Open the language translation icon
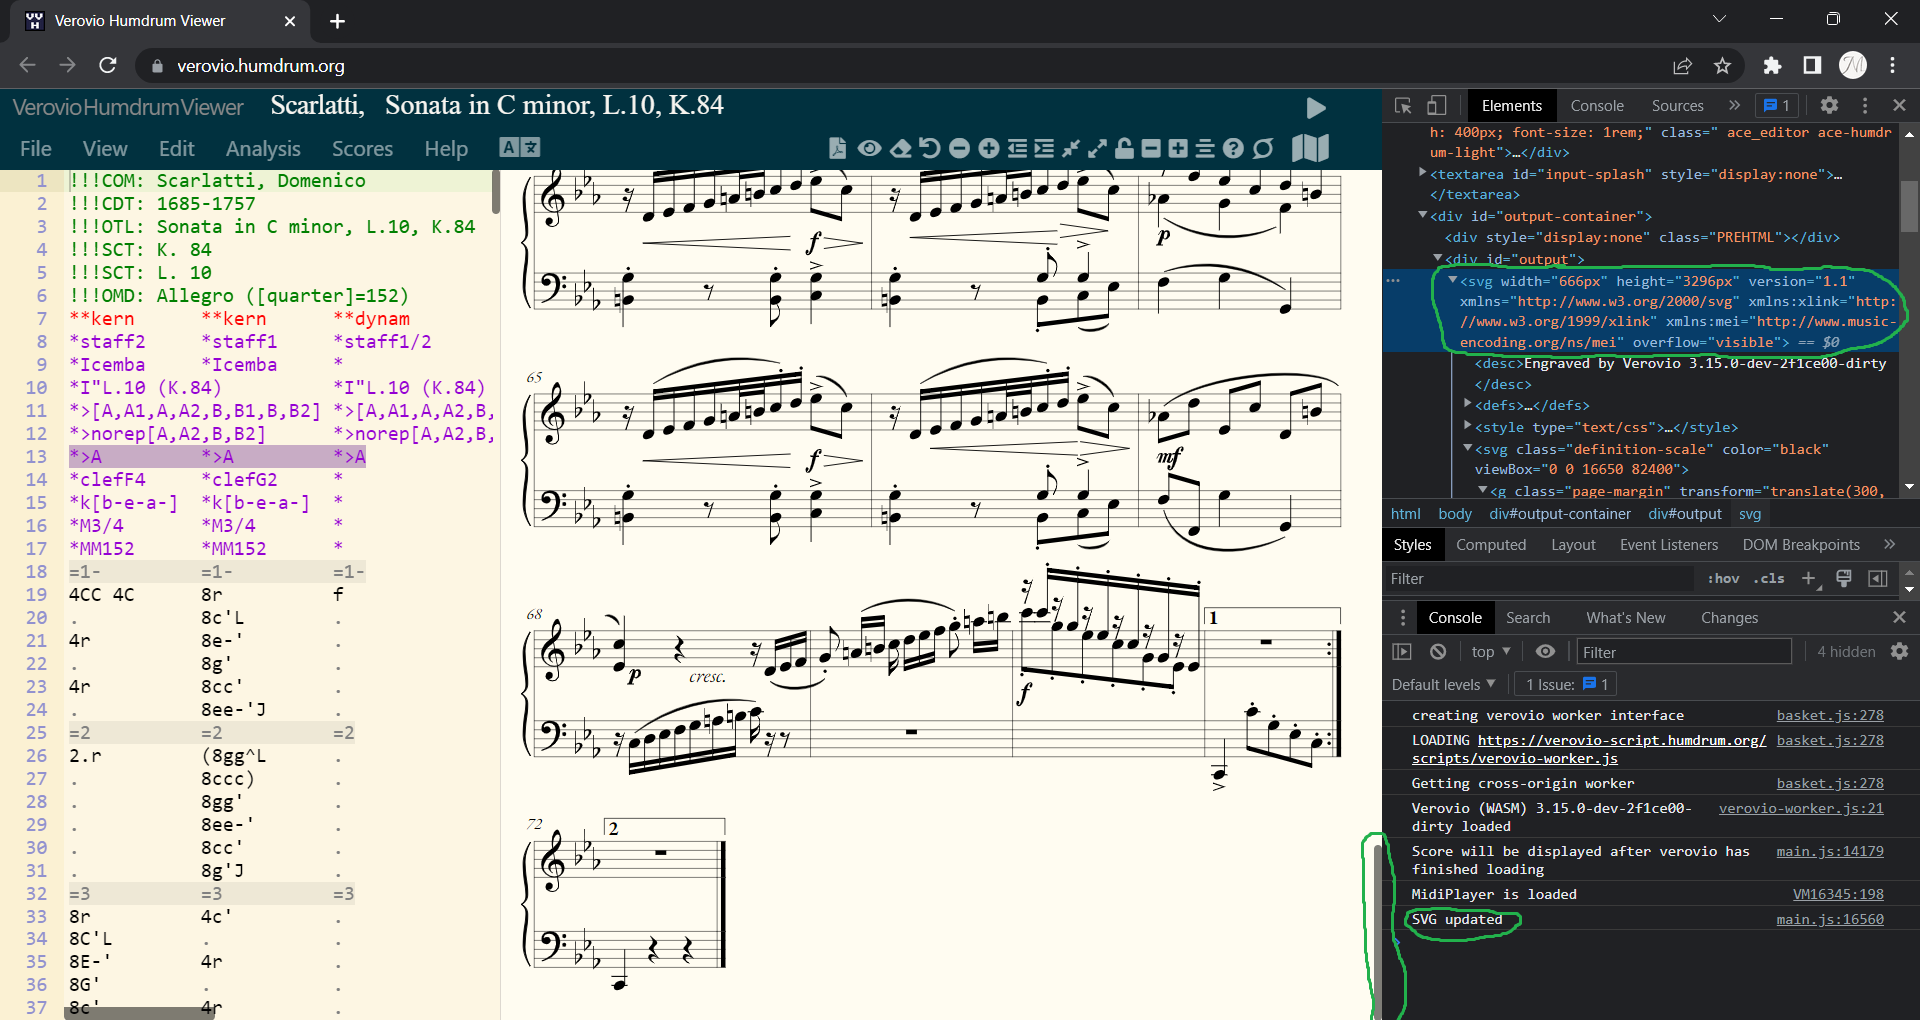The width and height of the screenshot is (1920, 1020). pos(519,148)
